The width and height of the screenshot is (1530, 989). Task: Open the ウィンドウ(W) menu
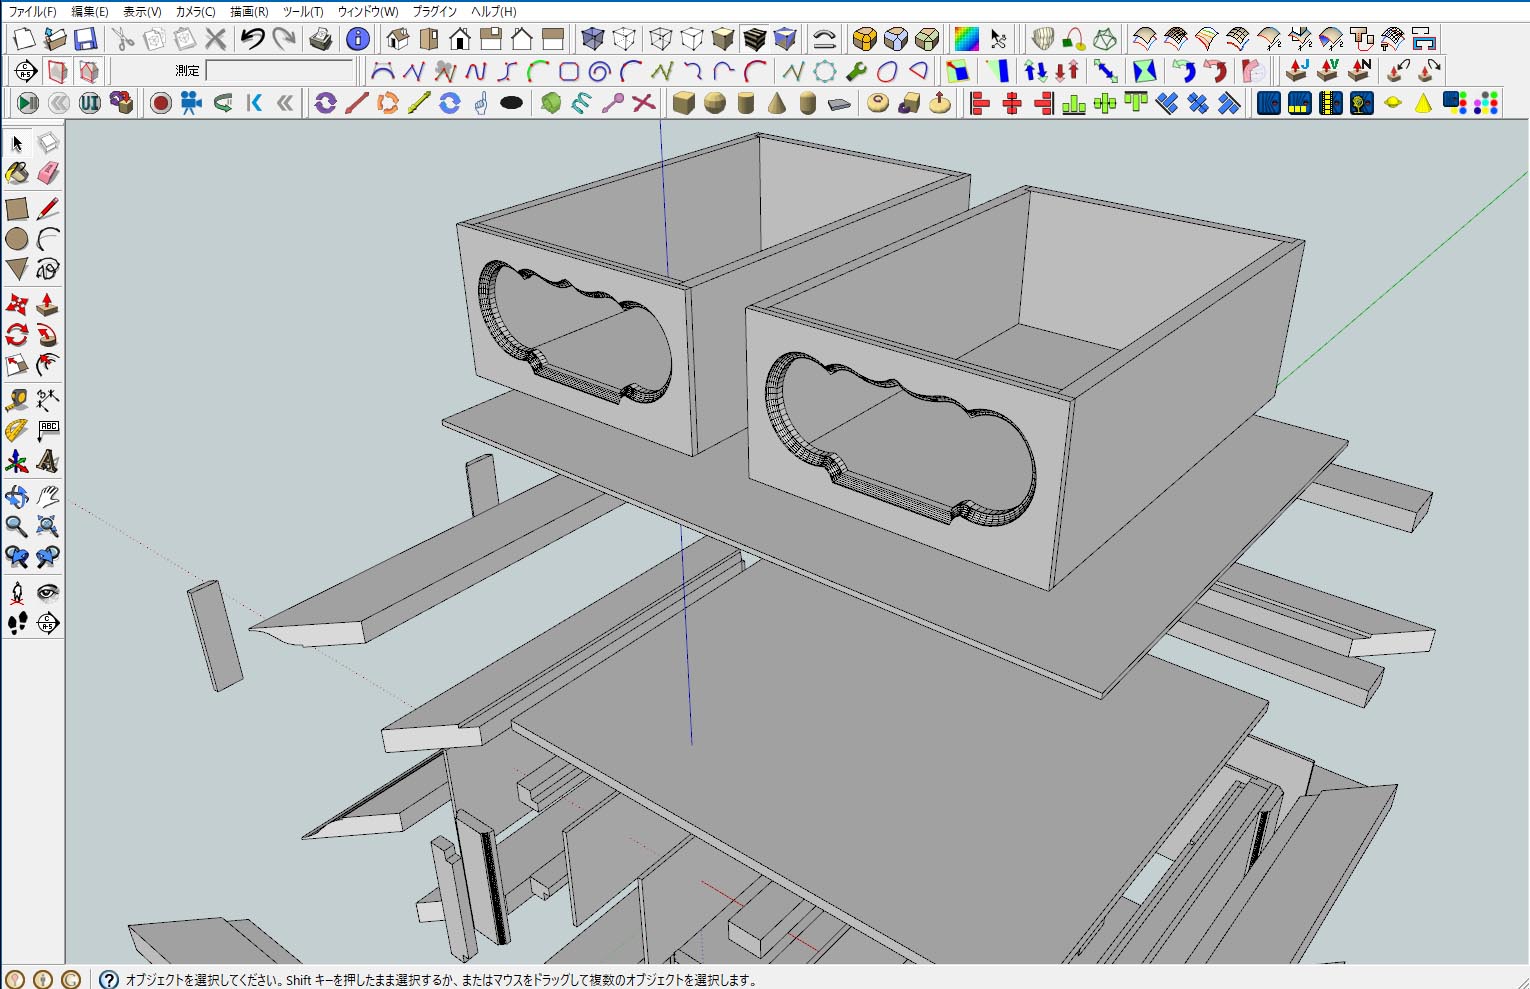pos(367,12)
